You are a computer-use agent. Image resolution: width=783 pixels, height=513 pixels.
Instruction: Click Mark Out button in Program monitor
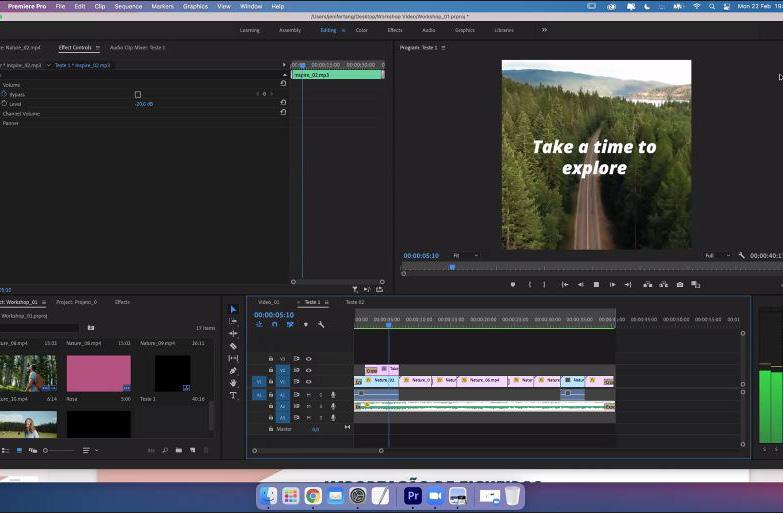pos(544,285)
